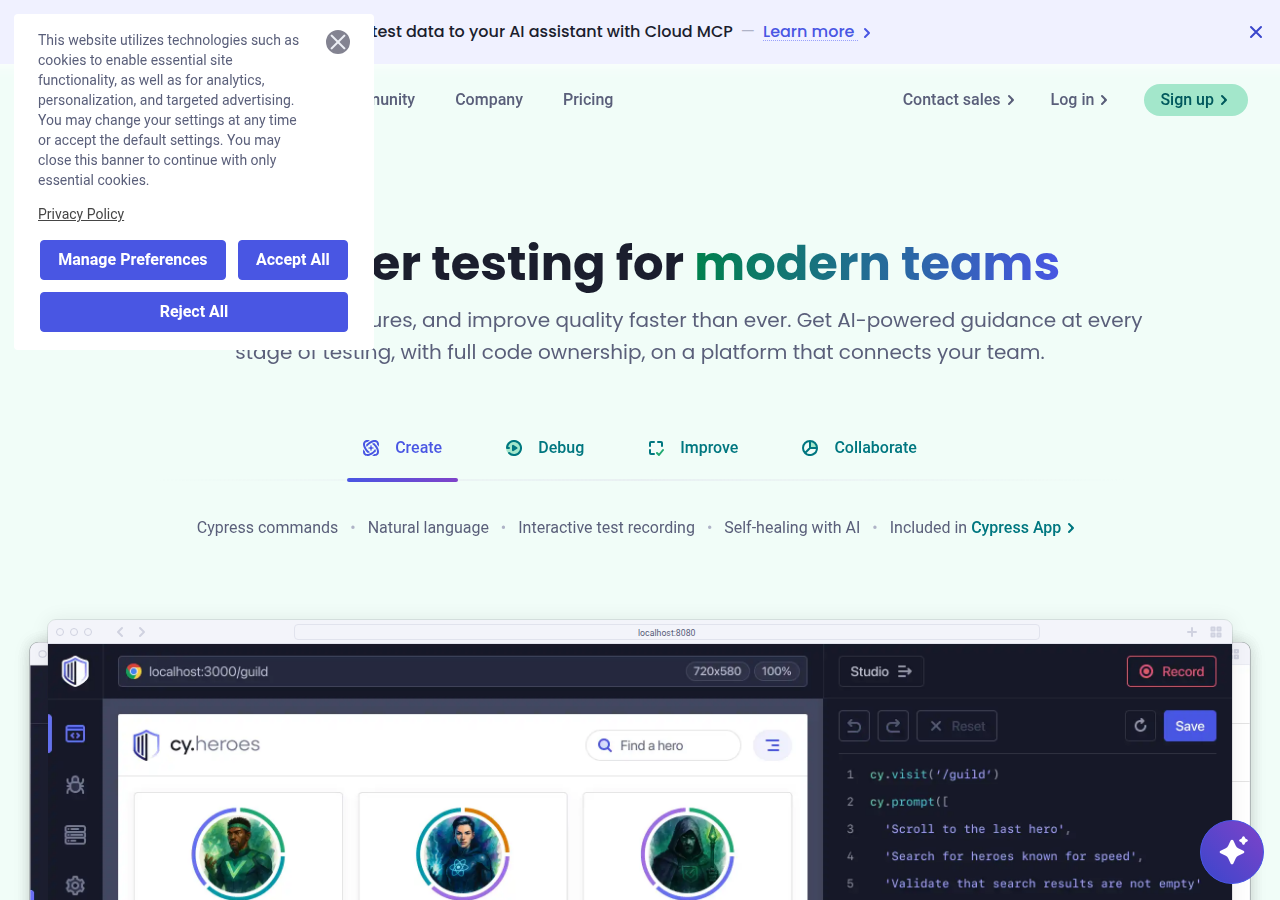This screenshot has width=1280, height=900.
Task: Click the 'Natural language' text
Action: click(428, 528)
